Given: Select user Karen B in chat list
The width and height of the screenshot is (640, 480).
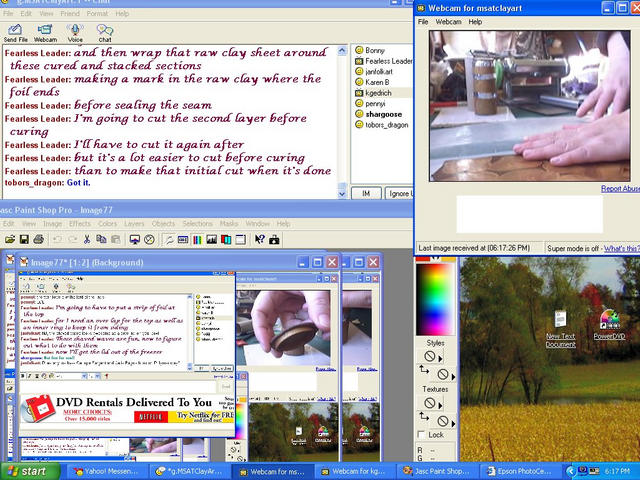Looking at the screenshot, I should click(x=377, y=82).
